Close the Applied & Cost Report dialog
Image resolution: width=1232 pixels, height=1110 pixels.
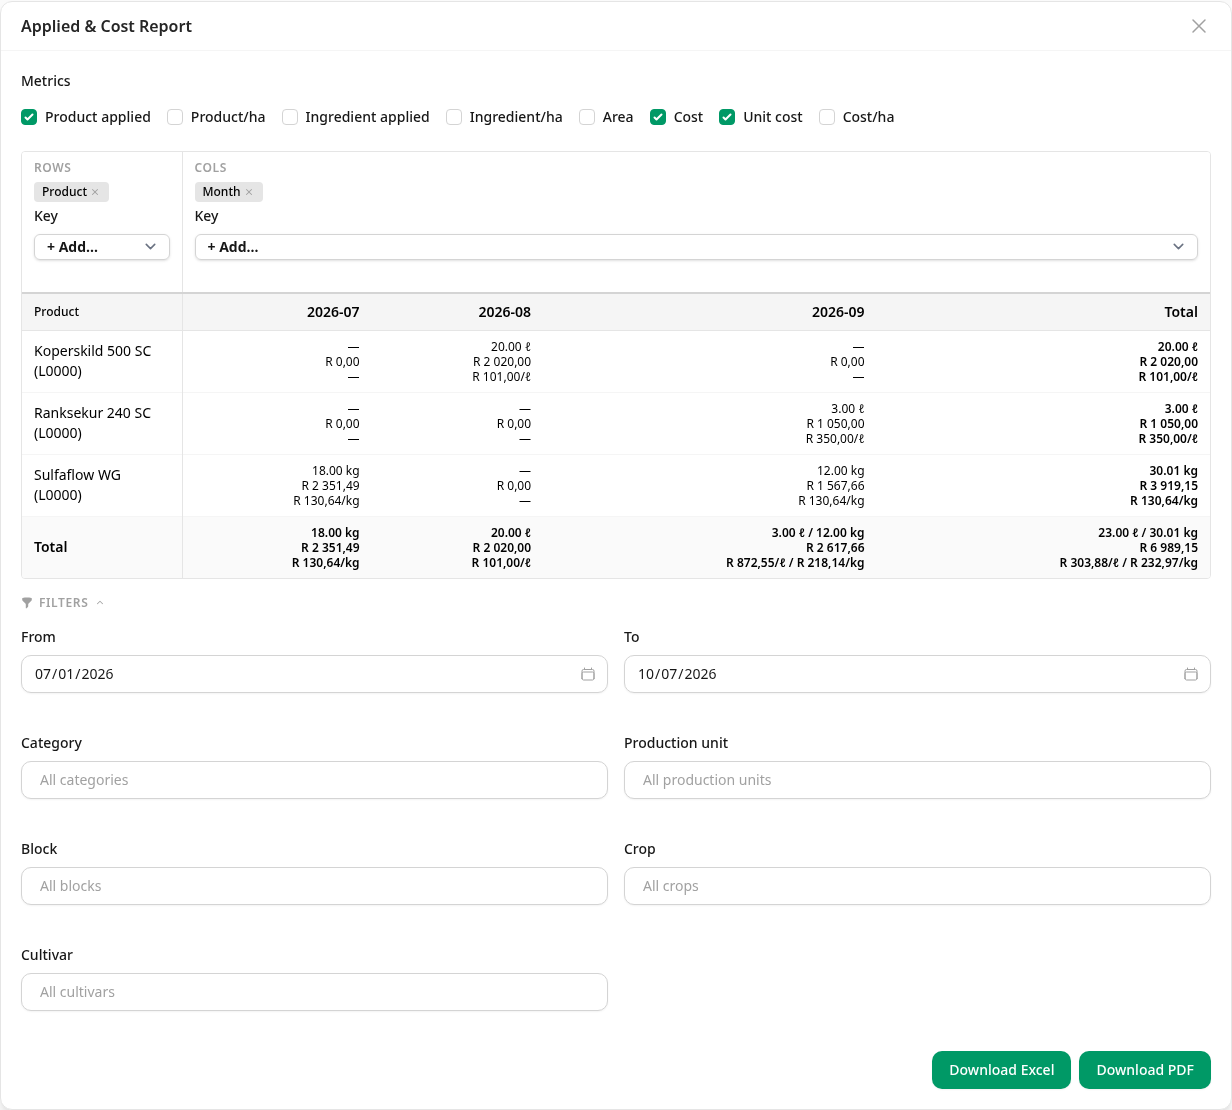click(1198, 26)
